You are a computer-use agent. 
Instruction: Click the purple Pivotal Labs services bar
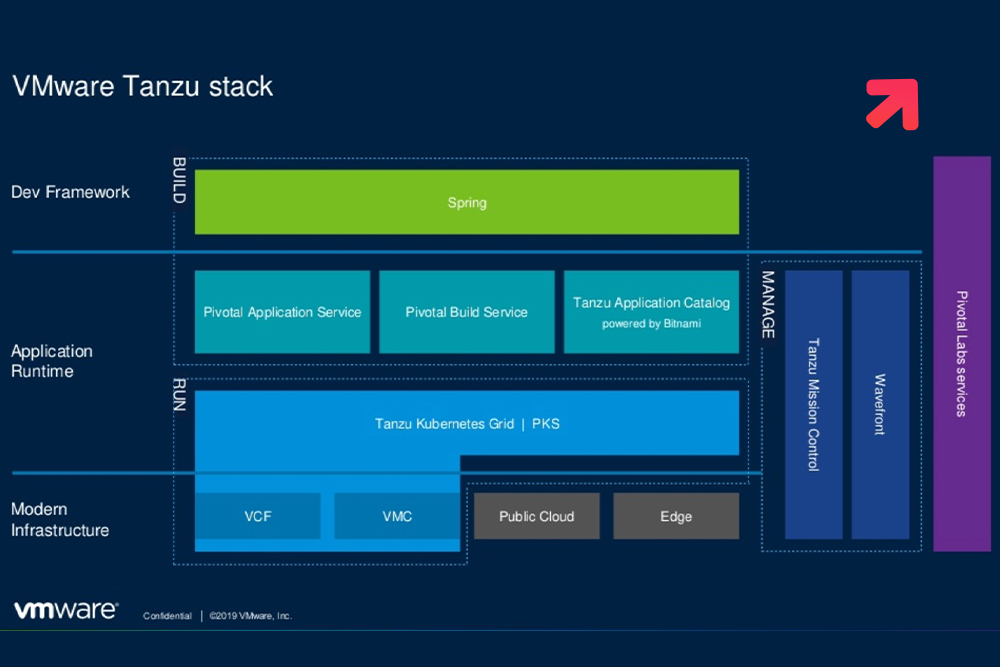962,354
